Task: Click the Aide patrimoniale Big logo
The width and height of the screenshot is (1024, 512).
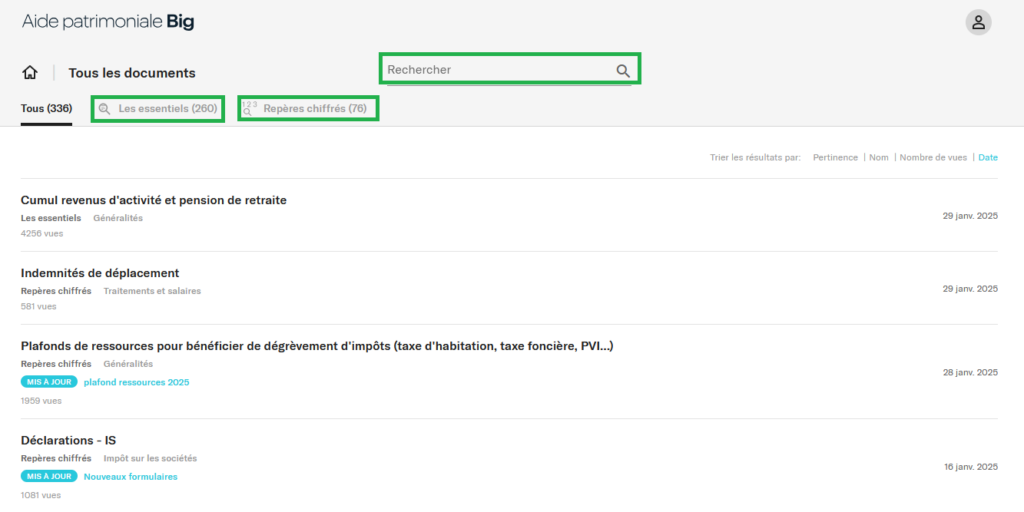Action: [x=108, y=22]
